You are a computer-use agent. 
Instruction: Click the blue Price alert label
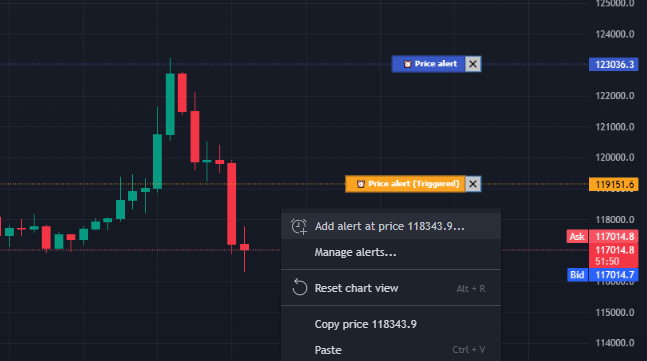[x=428, y=64]
